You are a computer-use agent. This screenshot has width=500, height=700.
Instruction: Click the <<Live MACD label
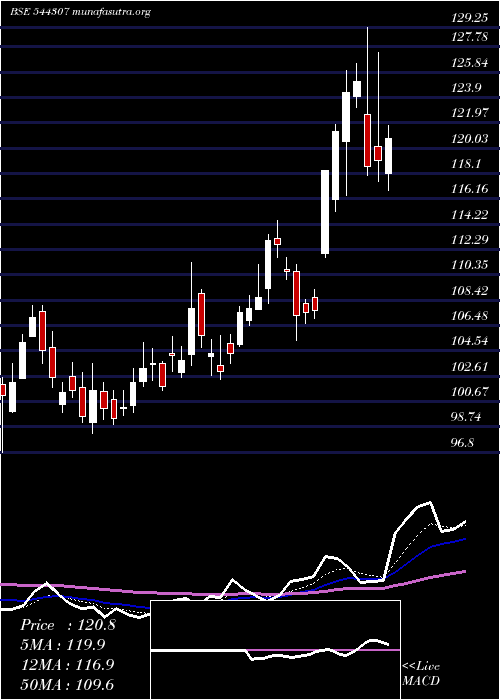(421, 674)
